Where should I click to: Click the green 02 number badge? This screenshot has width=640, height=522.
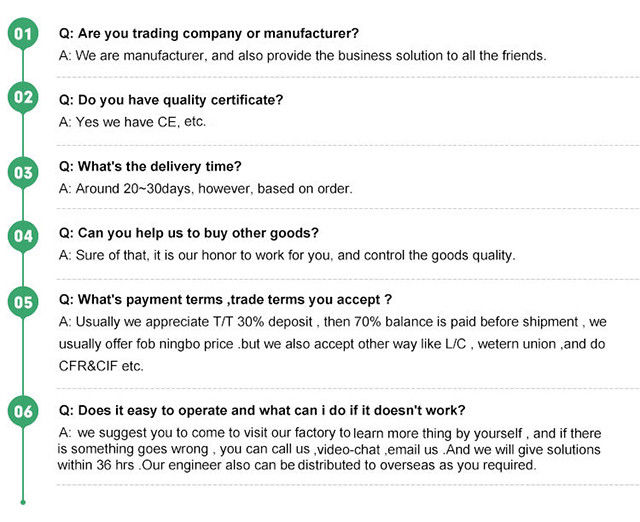pos(22,98)
